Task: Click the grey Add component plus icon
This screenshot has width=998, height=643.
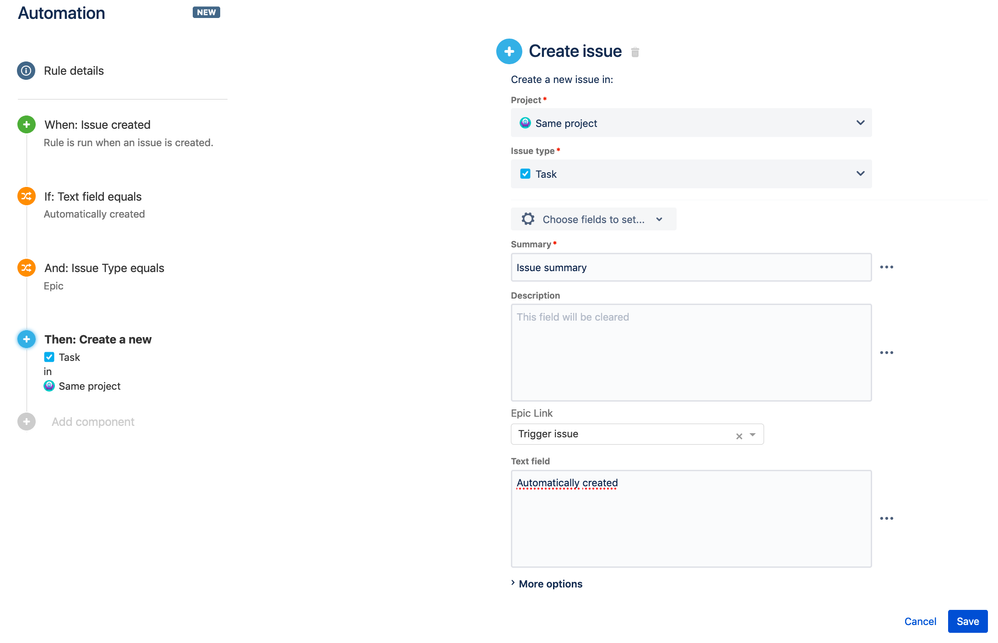Action: (26, 421)
